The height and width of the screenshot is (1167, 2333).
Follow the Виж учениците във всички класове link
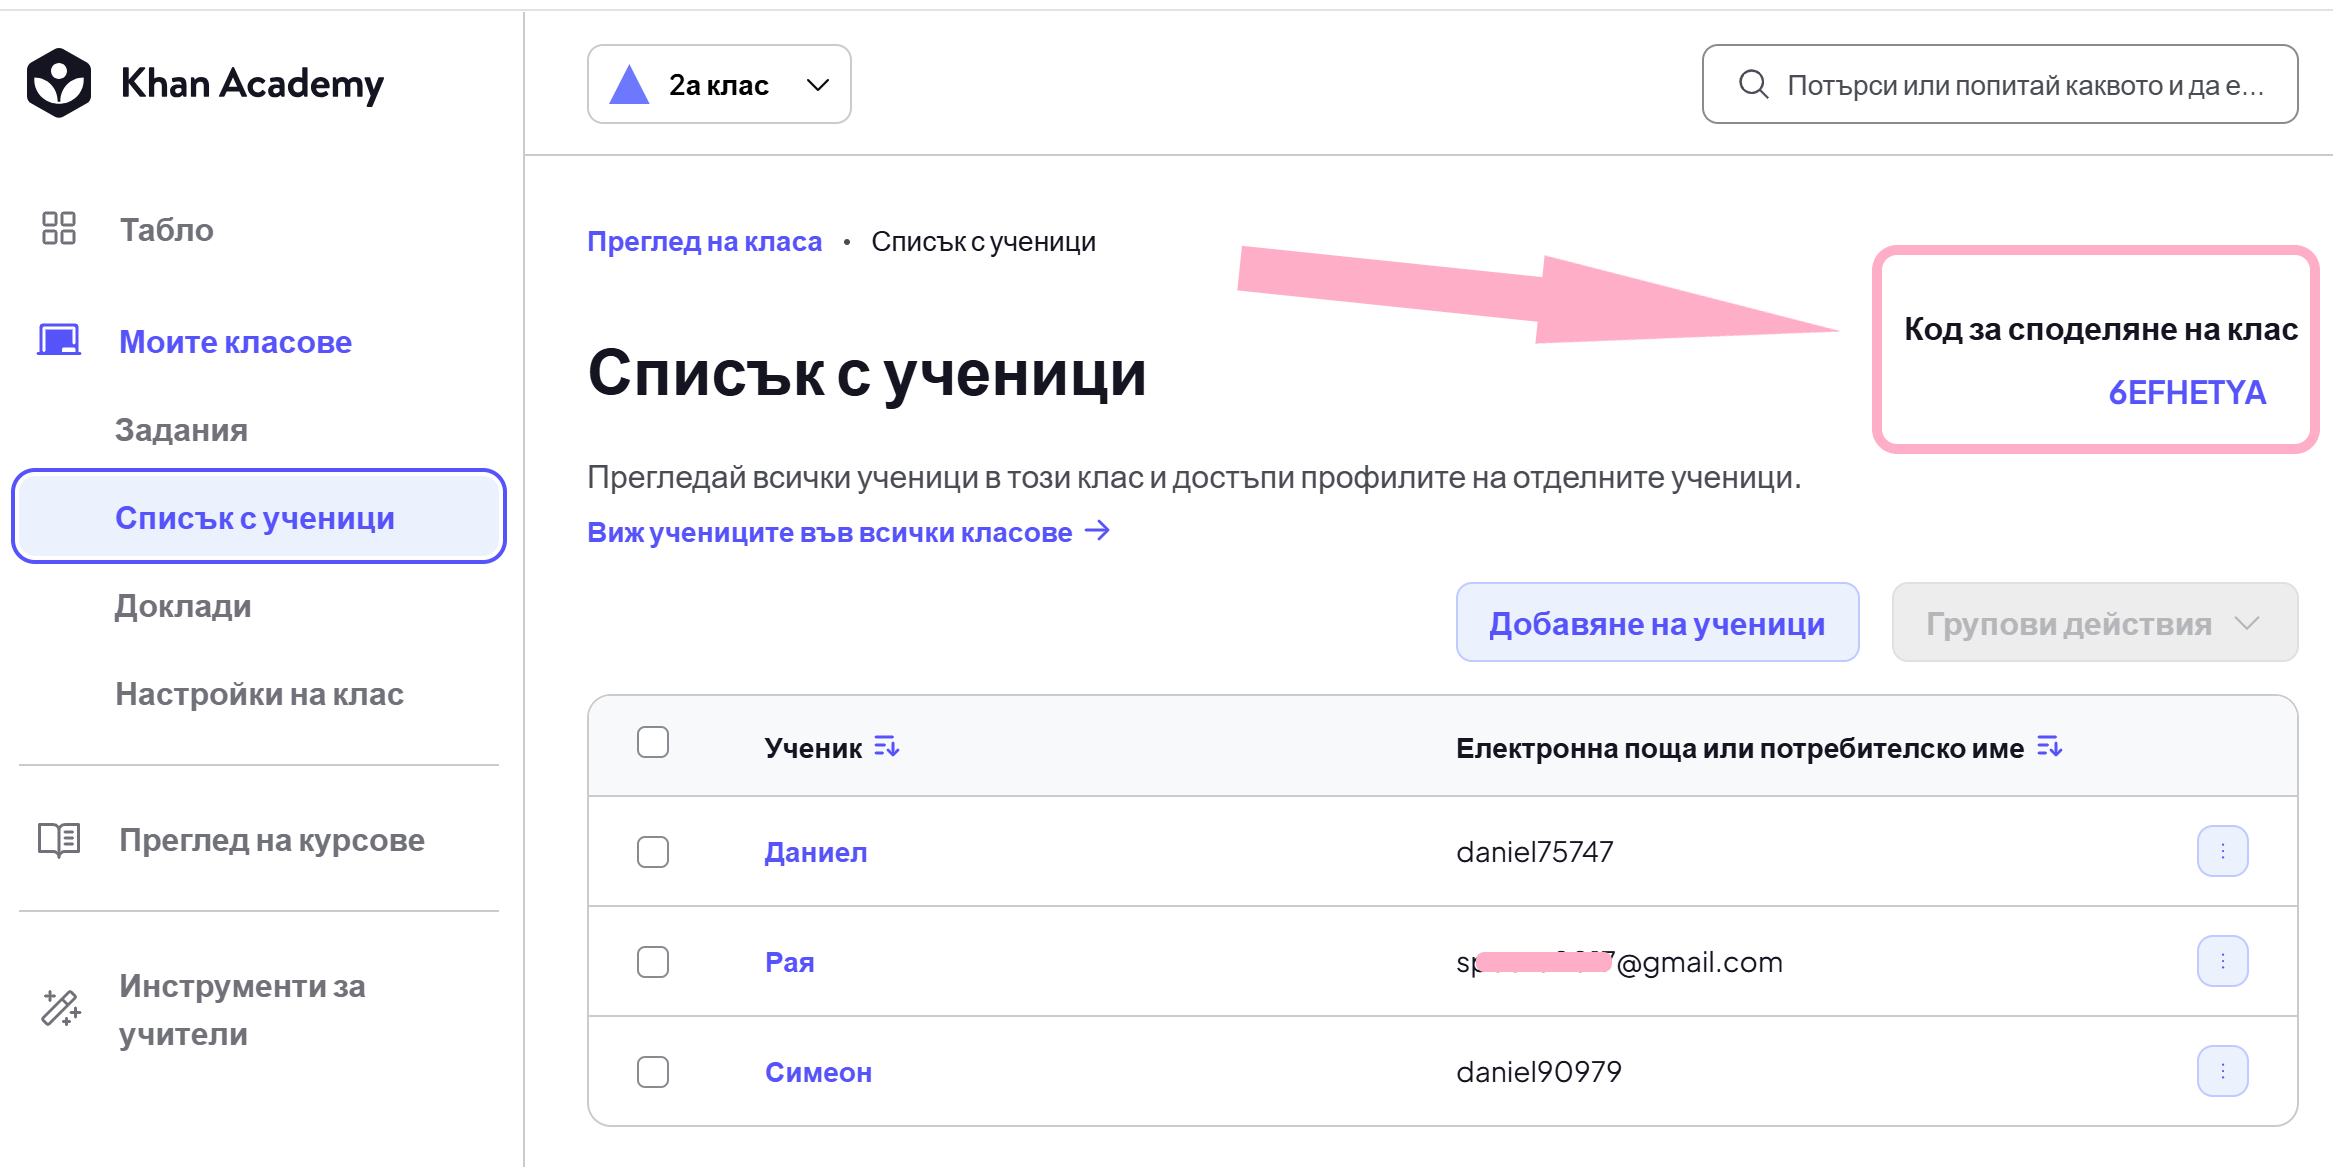pos(849,532)
